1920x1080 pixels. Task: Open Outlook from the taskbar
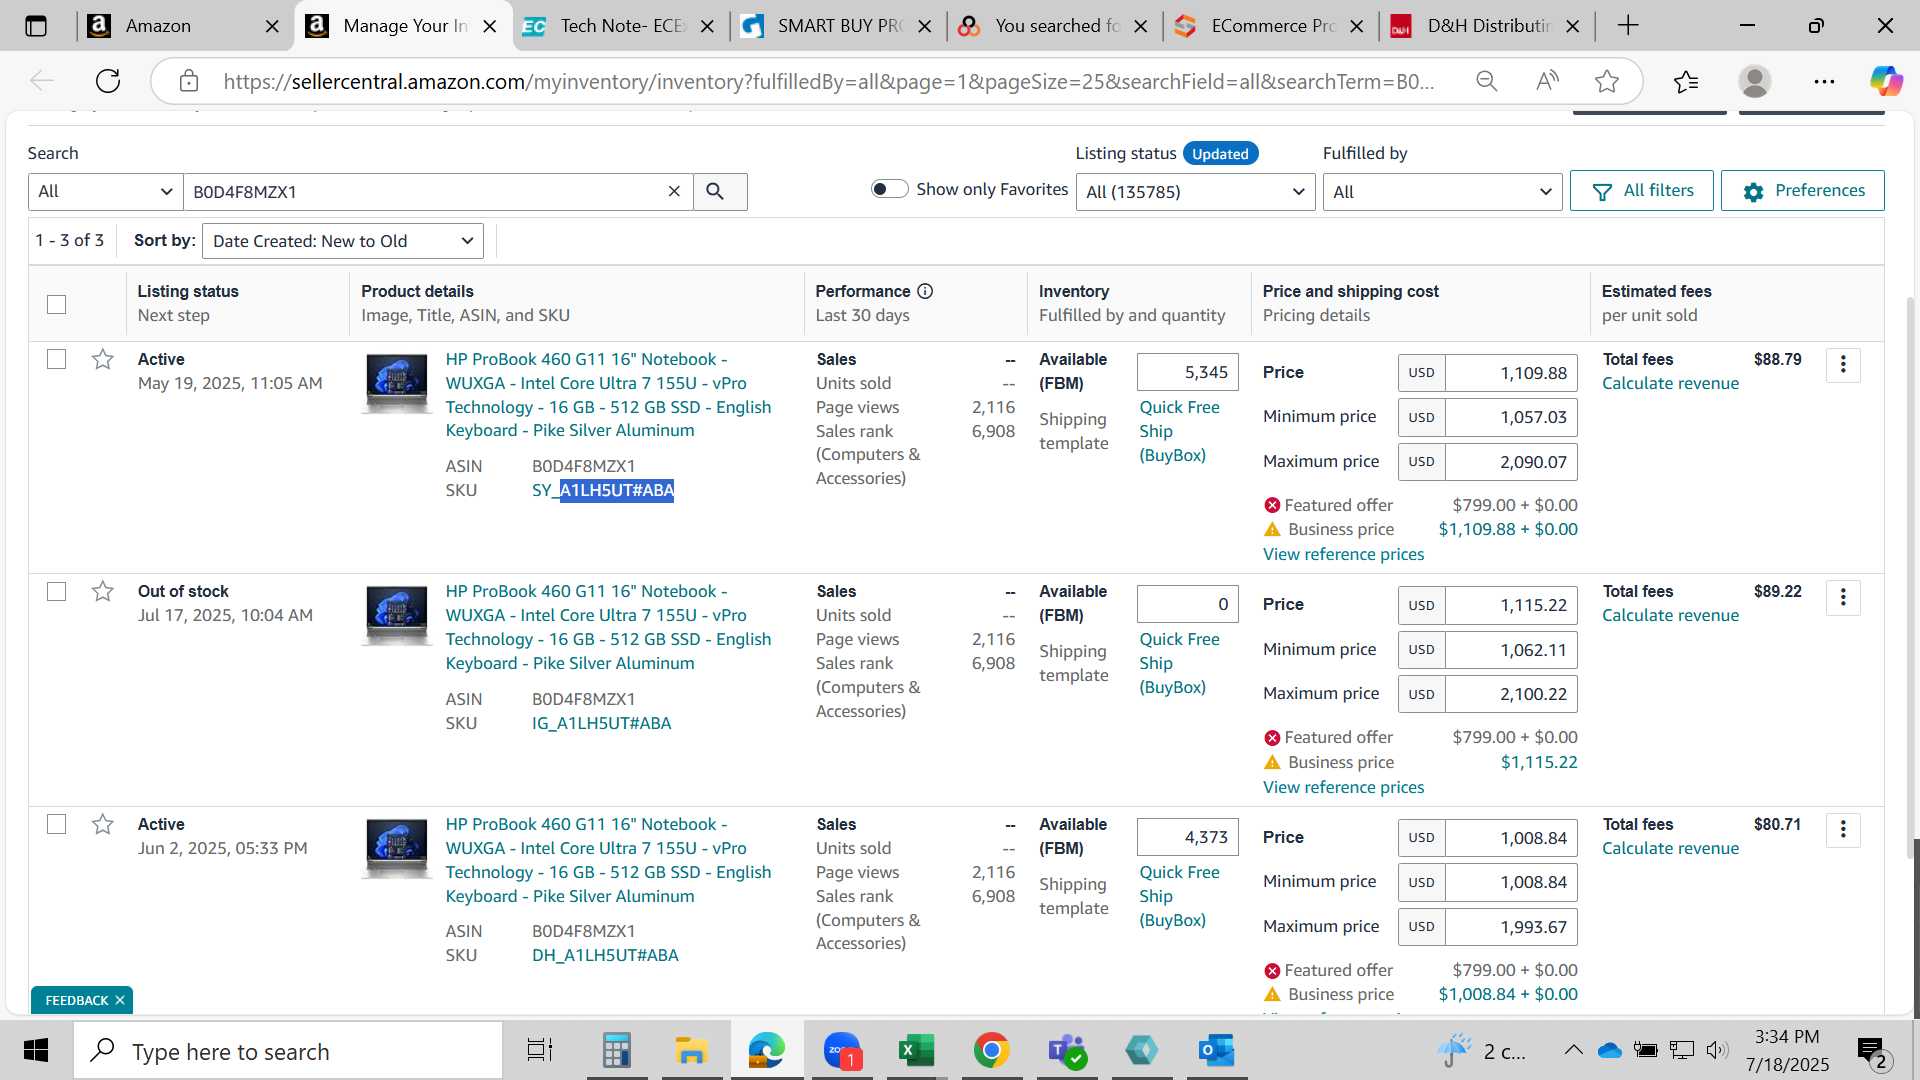coord(1216,1050)
